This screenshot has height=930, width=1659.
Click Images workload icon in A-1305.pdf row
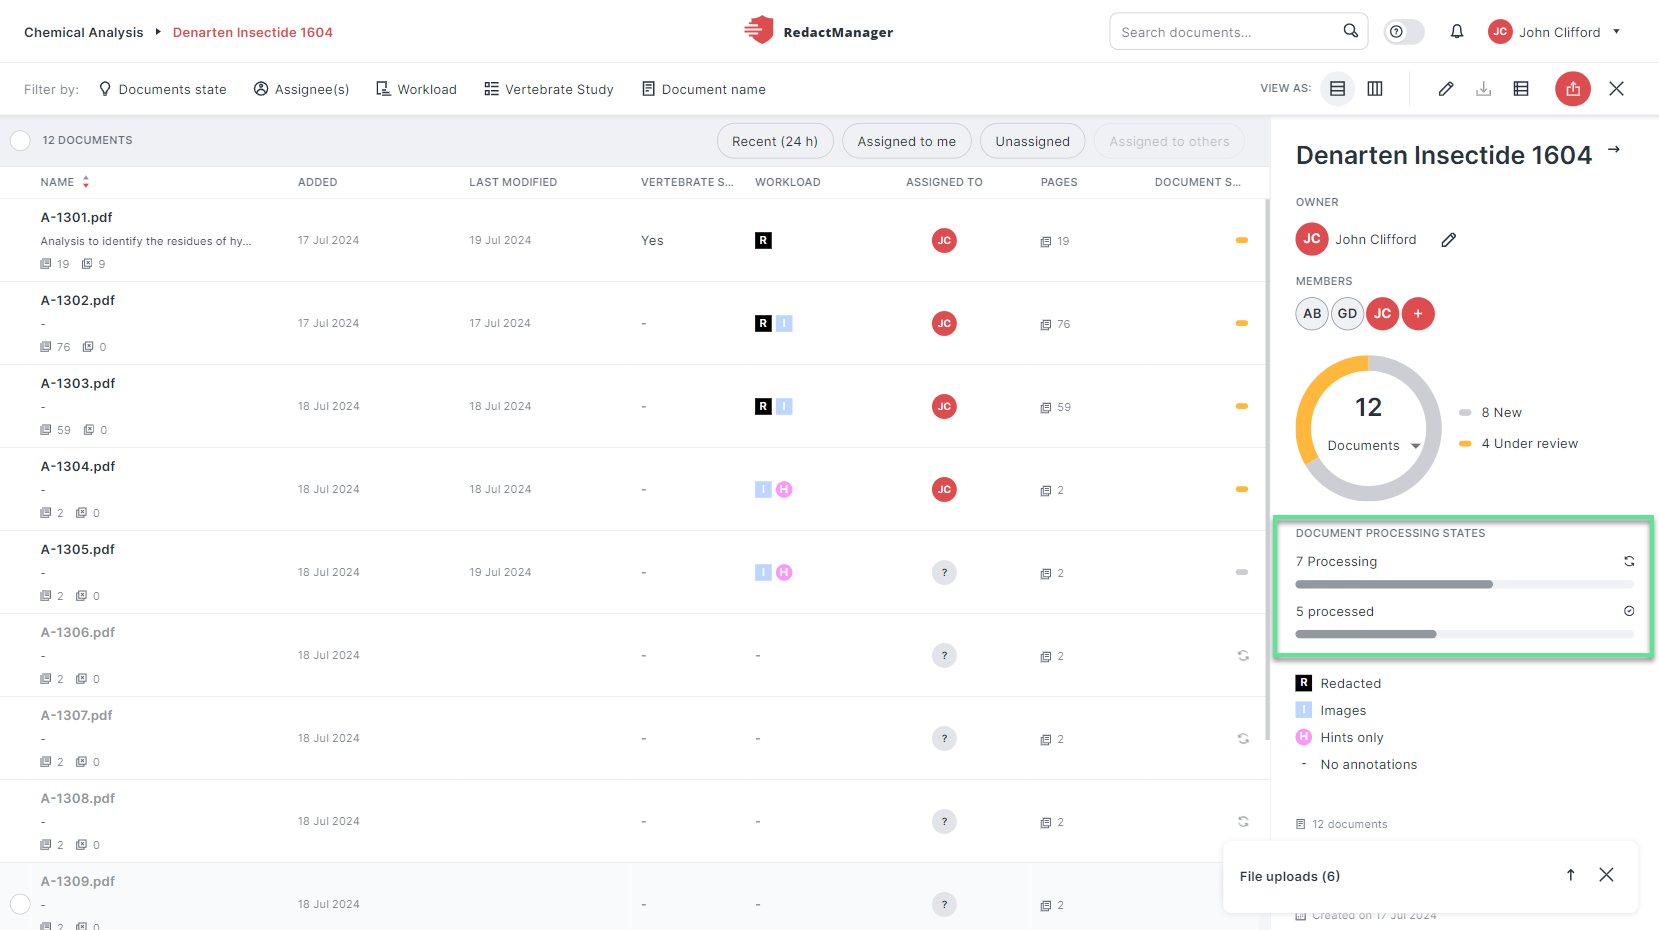pos(763,572)
